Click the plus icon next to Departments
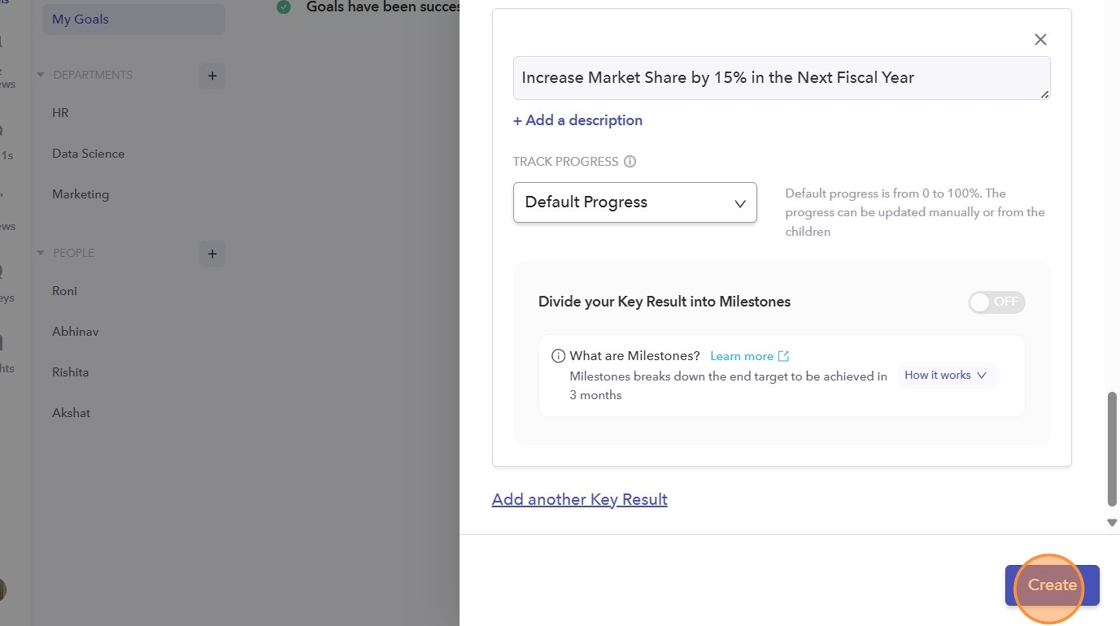The image size is (1120, 626). [x=212, y=76]
